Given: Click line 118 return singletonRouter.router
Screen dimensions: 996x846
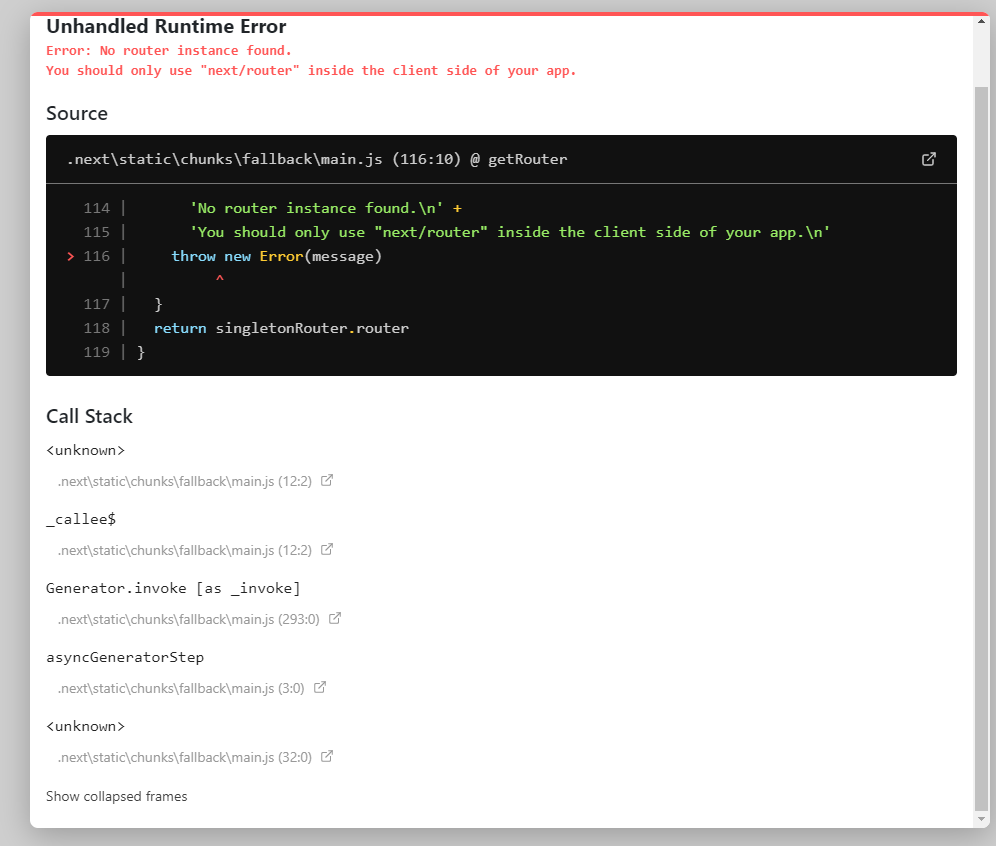Looking at the screenshot, I should tap(281, 328).
